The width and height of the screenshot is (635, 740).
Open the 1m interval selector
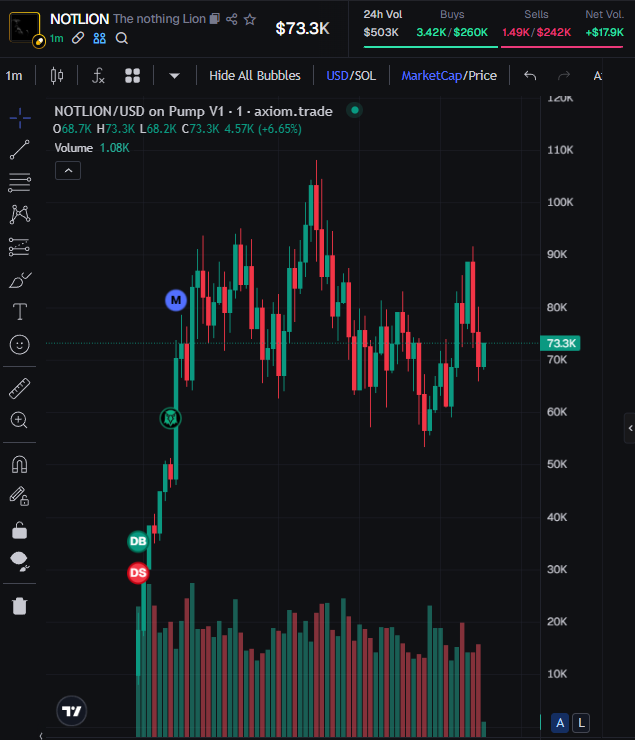14,76
